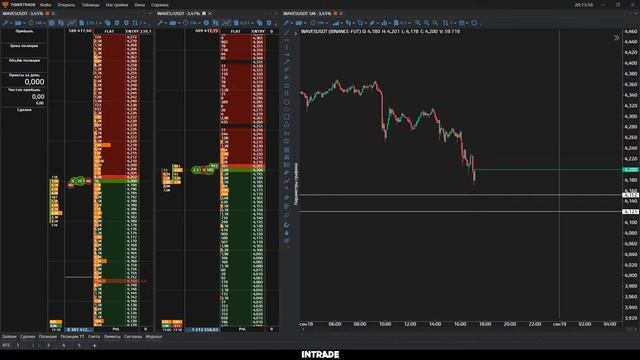Image resolution: width=640 pixels, height=360 pixels.
Task: Click the candle chart type icon in chart toolbar
Action: coord(349,23)
